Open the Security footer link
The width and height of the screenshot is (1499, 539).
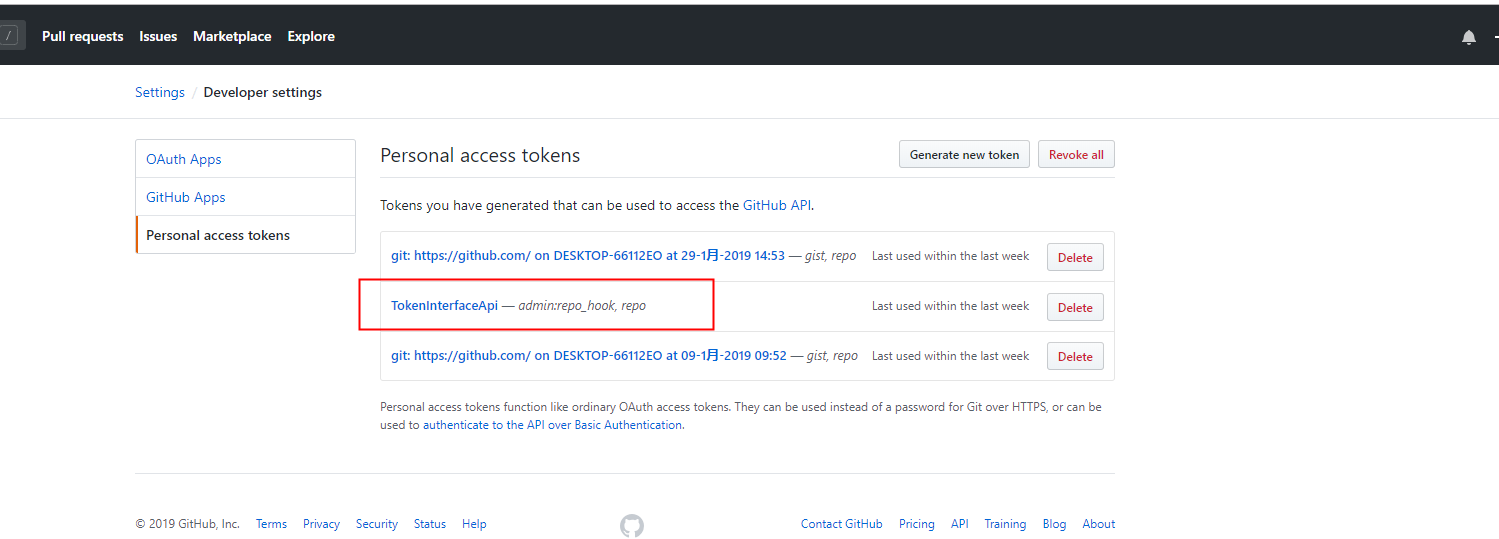pyautogui.click(x=377, y=524)
